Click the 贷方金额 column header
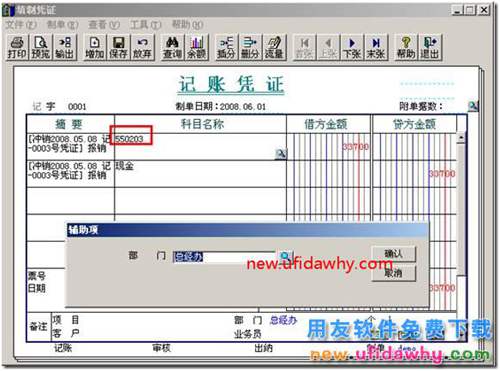 pos(414,124)
